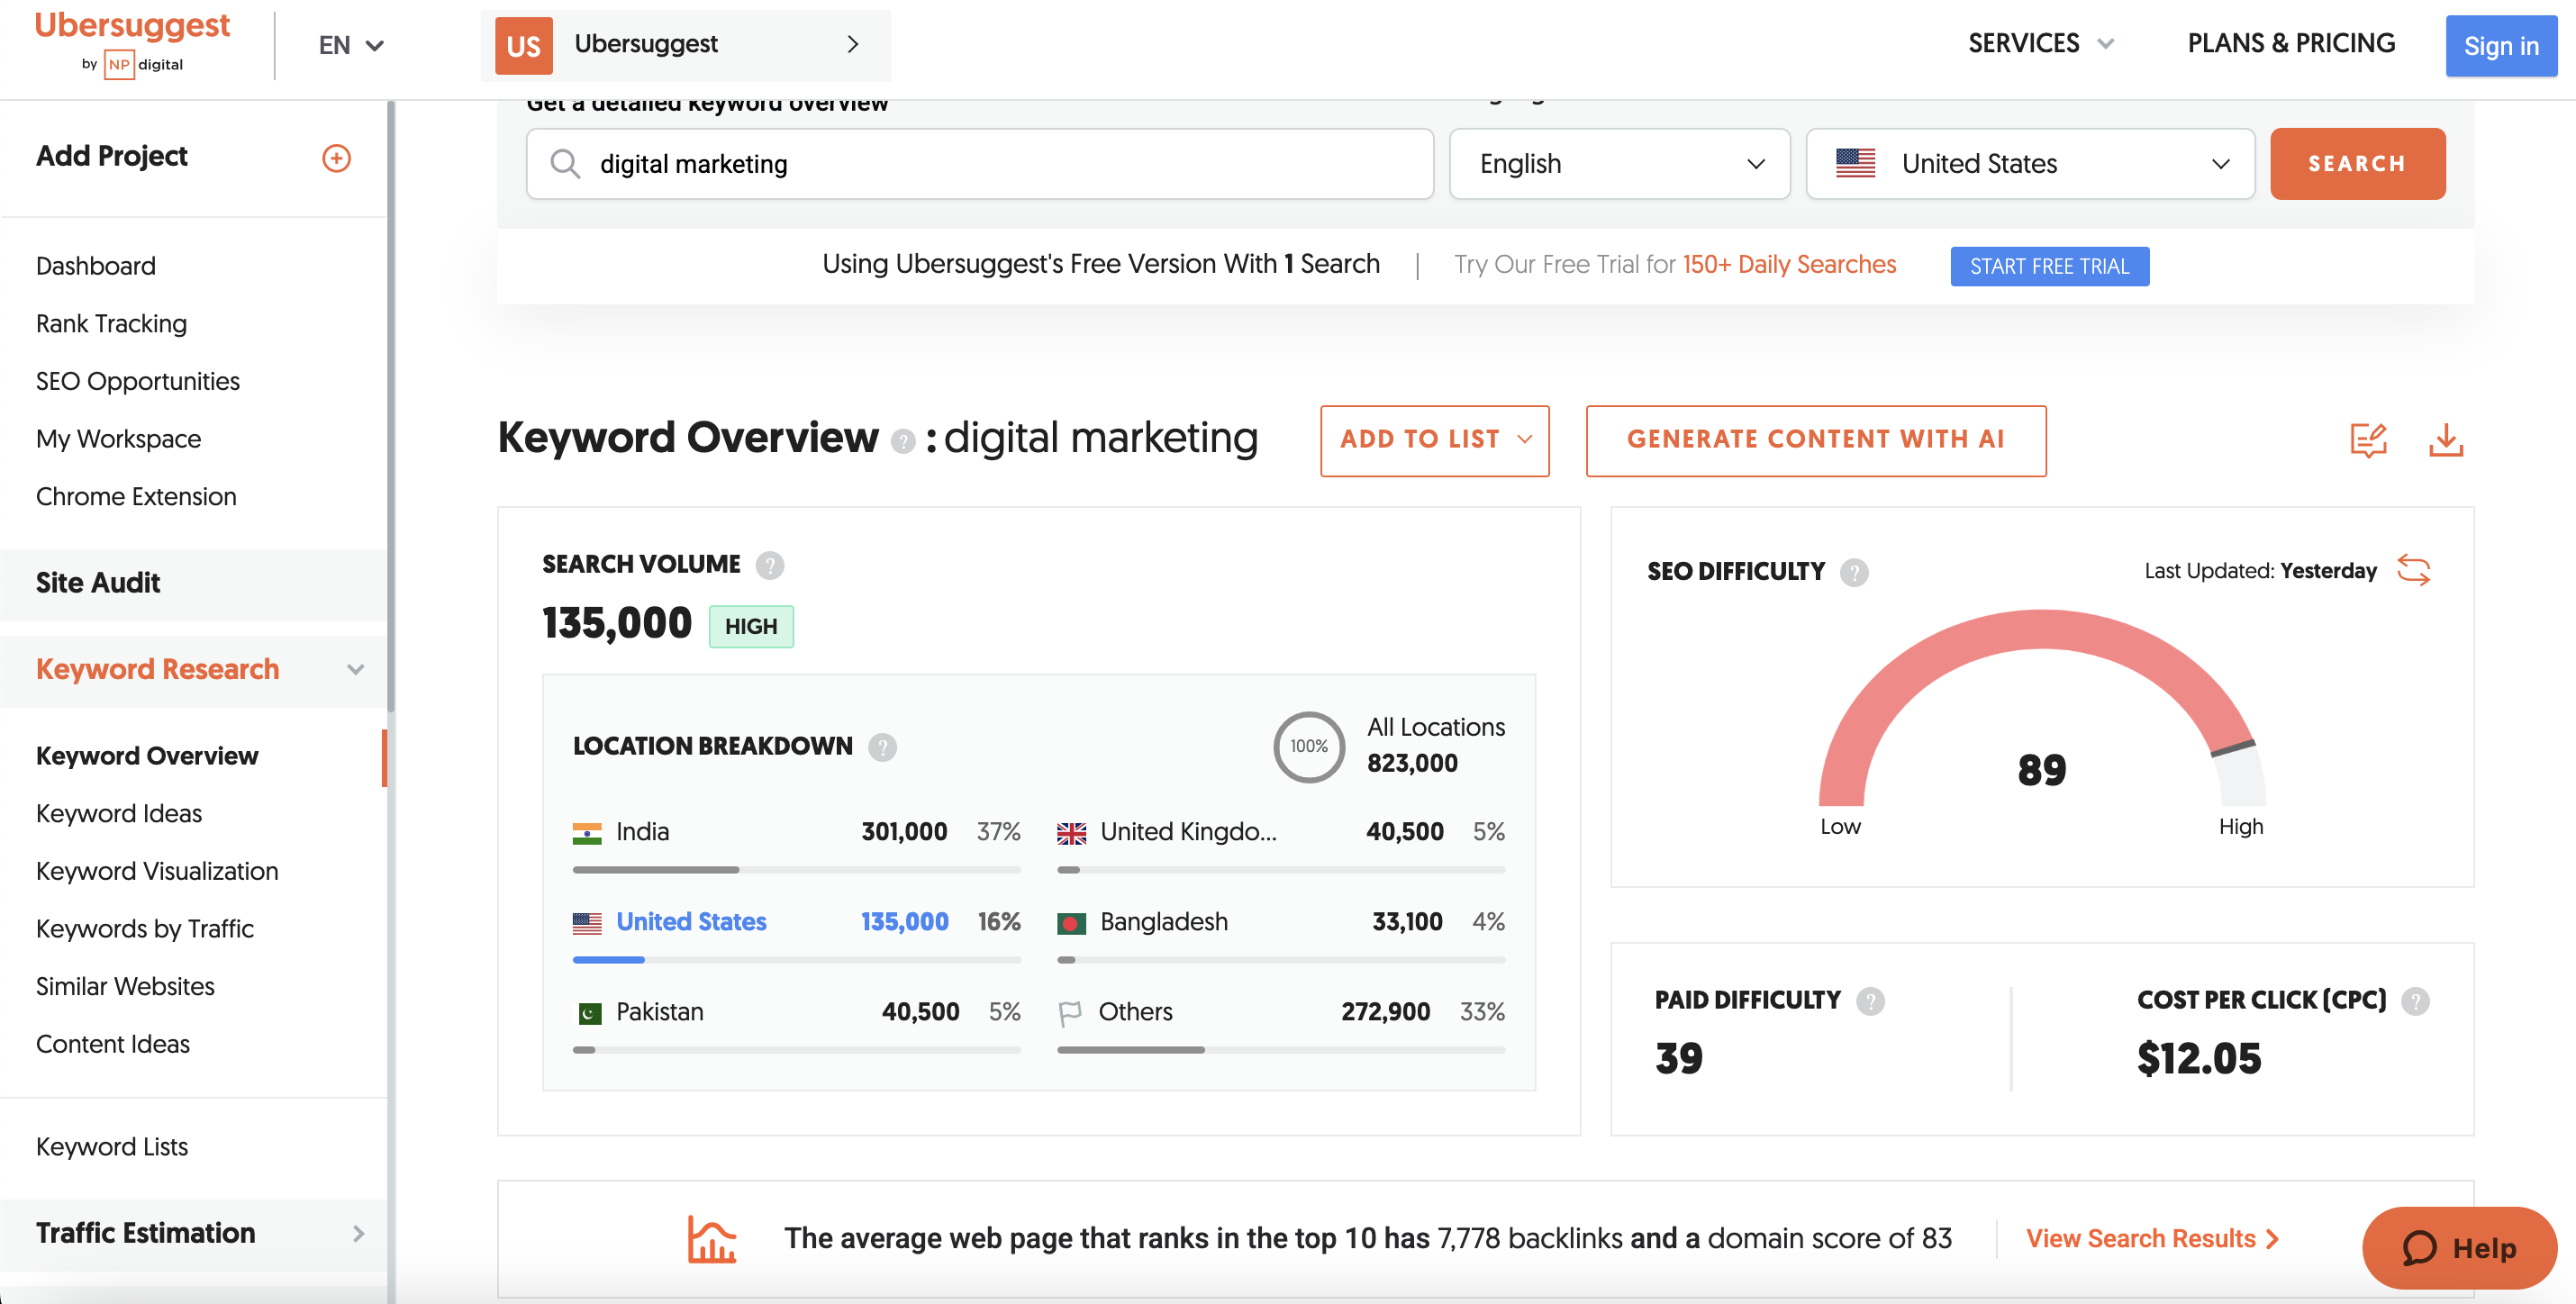Open Rank Tracking
Image resolution: width=2576 pixels, height=1304 pixels.
[111, 324]
